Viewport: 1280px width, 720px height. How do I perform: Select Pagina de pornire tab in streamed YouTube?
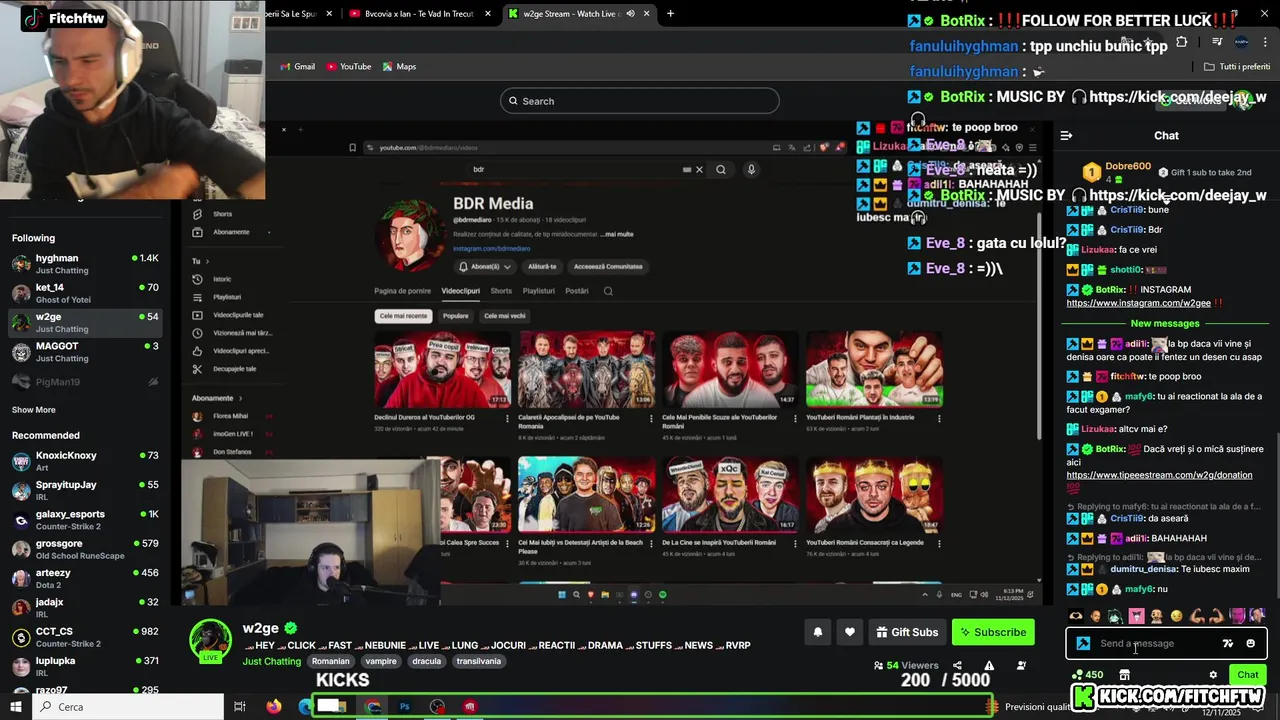pos(402,291)
